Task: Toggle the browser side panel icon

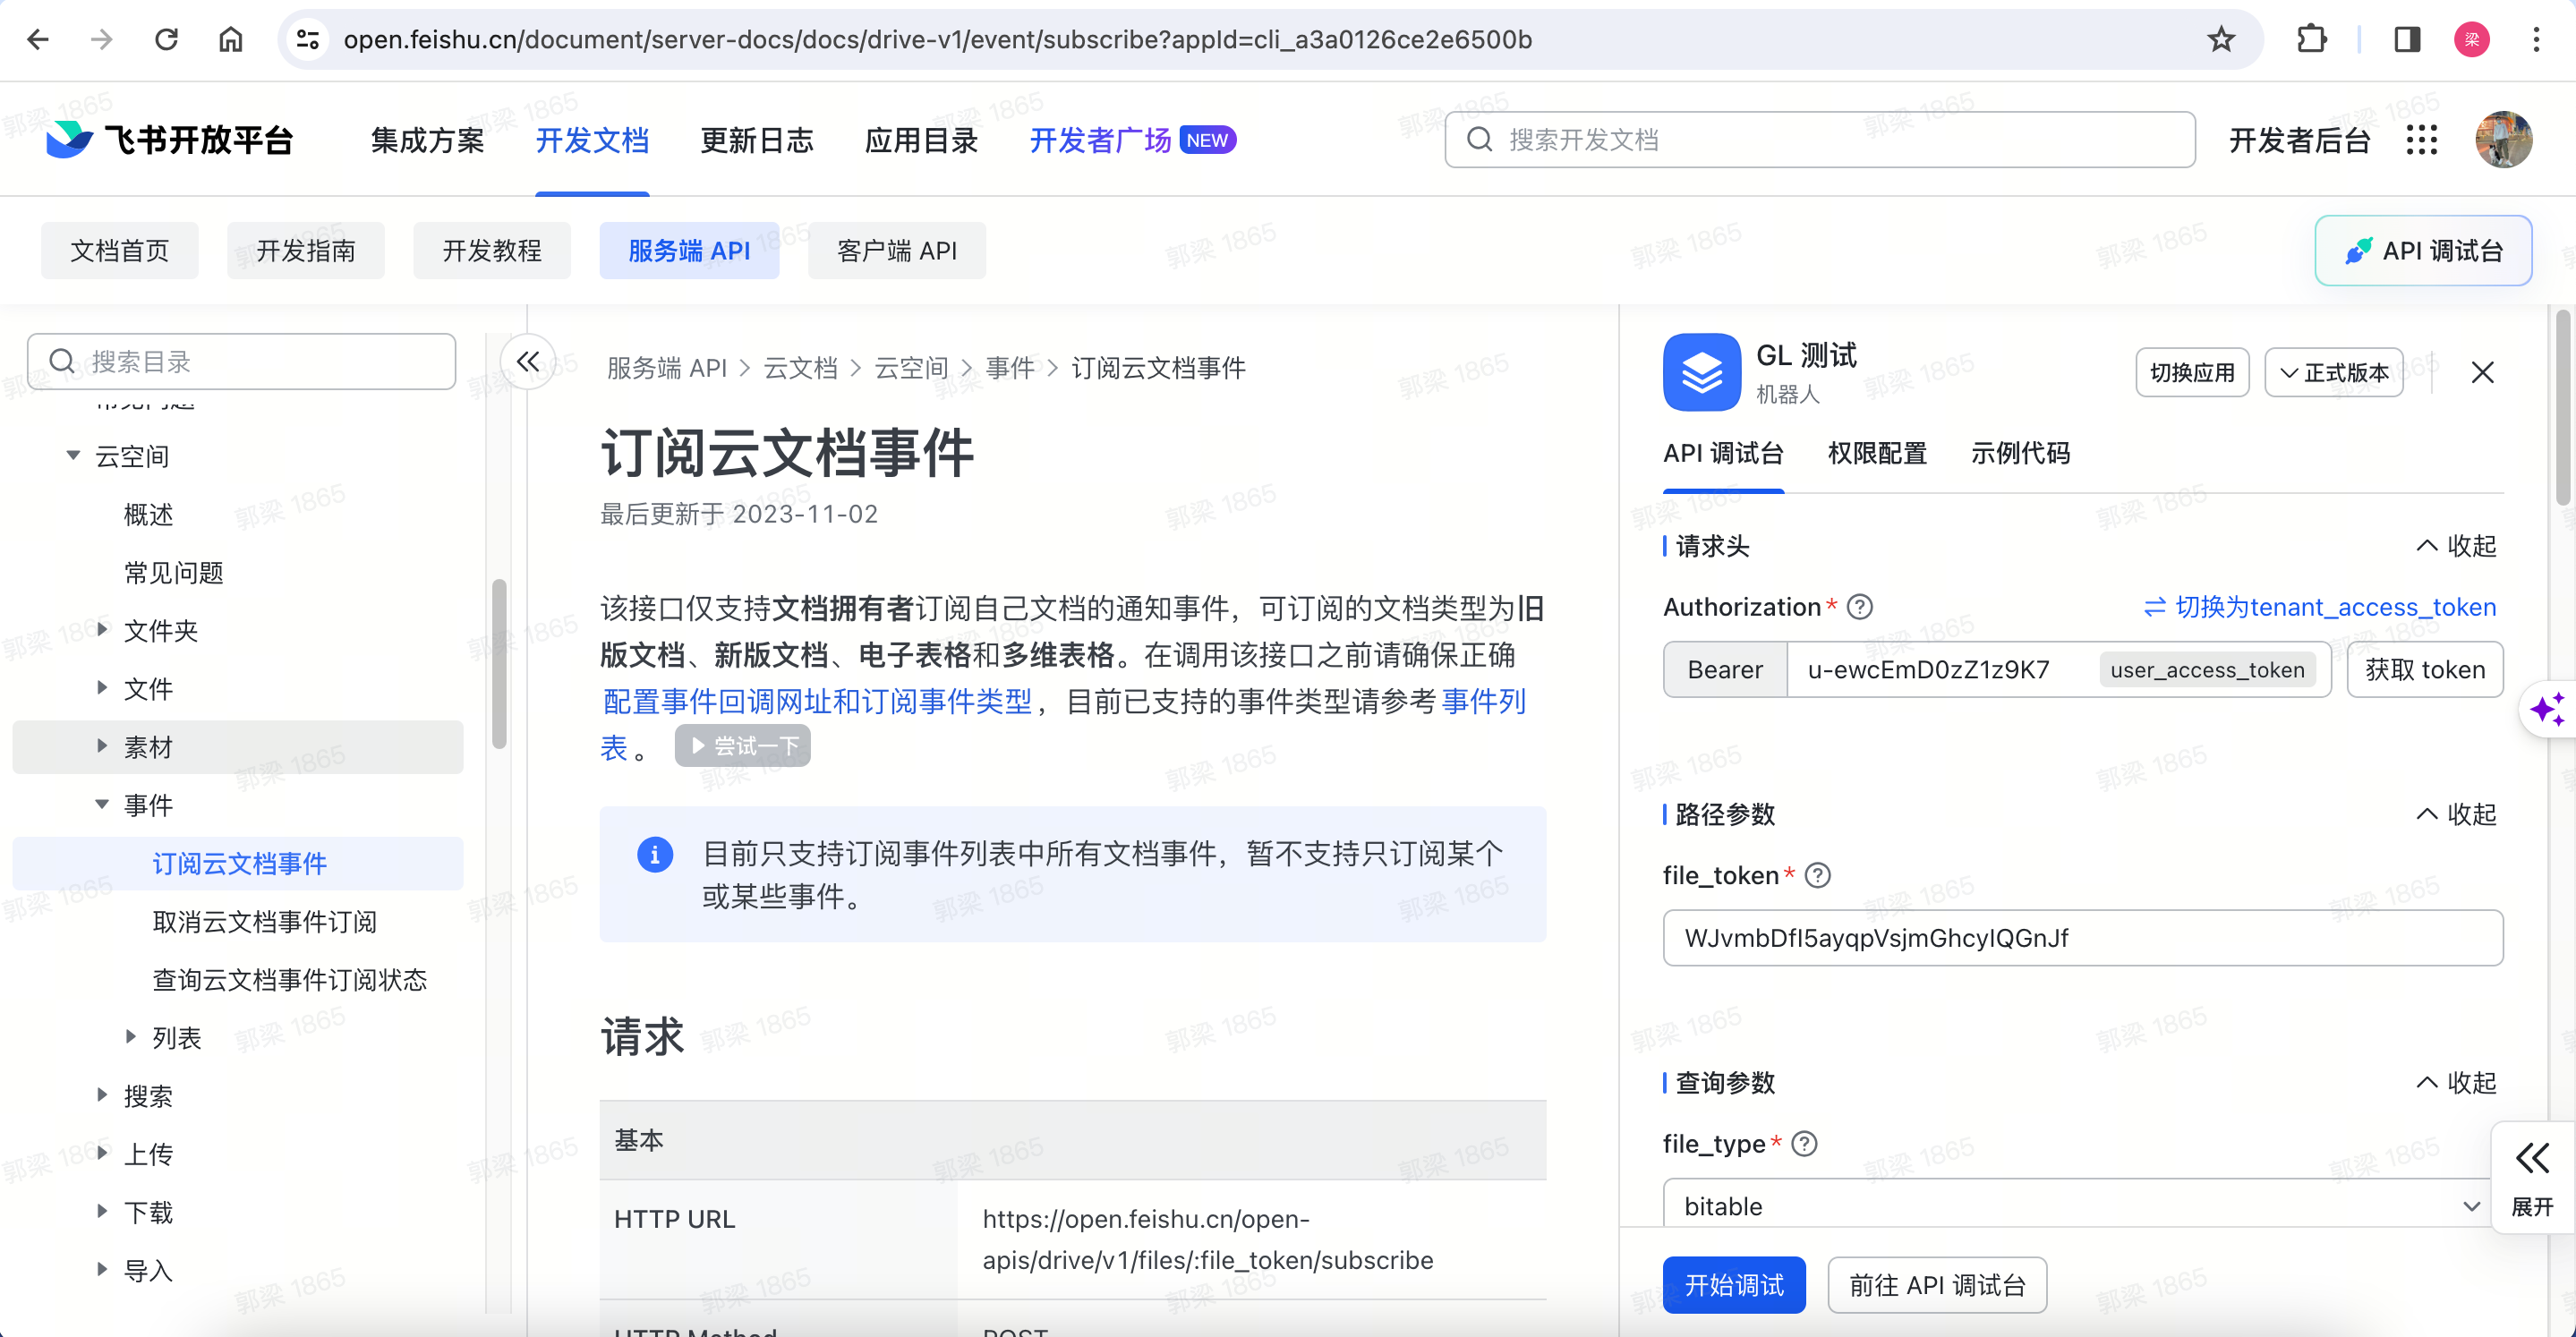Action: coord(2407,39)
